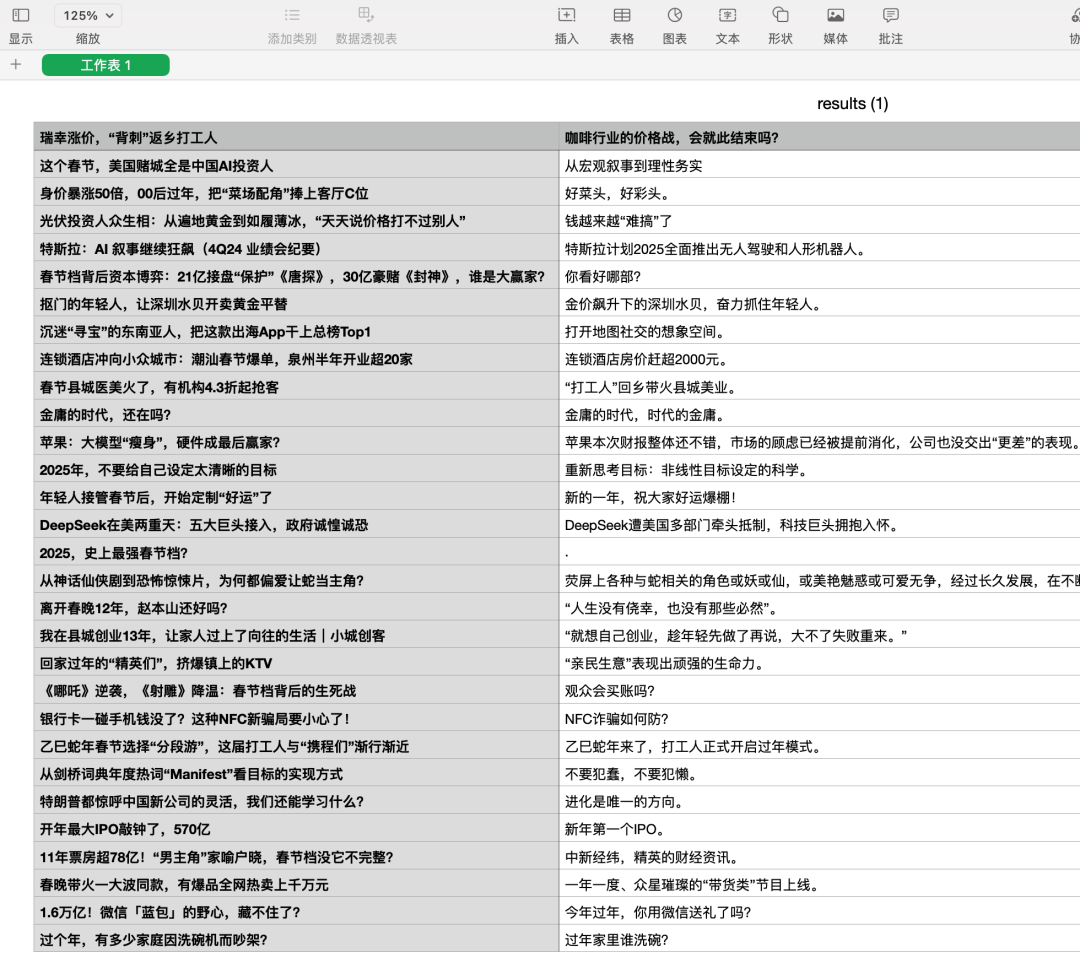Select cell 好菜头，好彩头。
Image resolution: width=1080 pixels, height=963 pixels.
[820, 193]
